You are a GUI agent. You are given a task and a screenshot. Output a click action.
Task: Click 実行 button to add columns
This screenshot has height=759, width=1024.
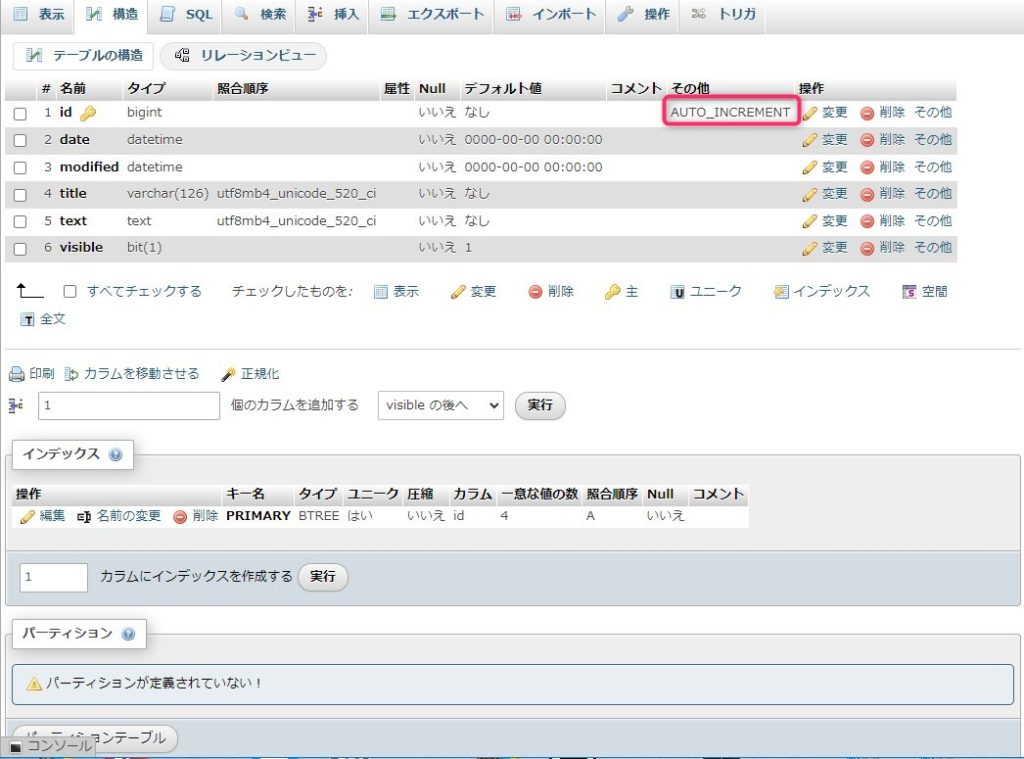(540, 405)
